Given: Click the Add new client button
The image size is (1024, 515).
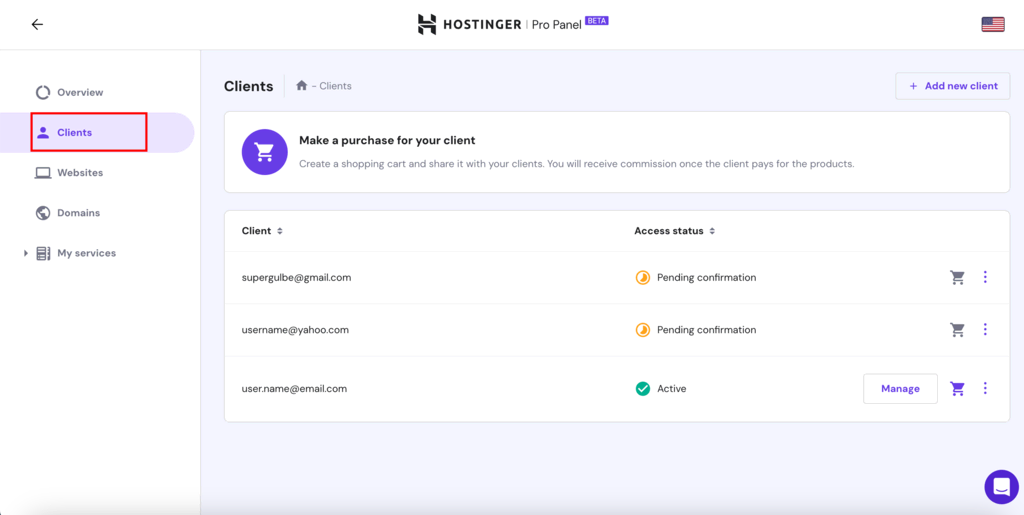Looking at the screenshot, I should (x=952, y=86).
